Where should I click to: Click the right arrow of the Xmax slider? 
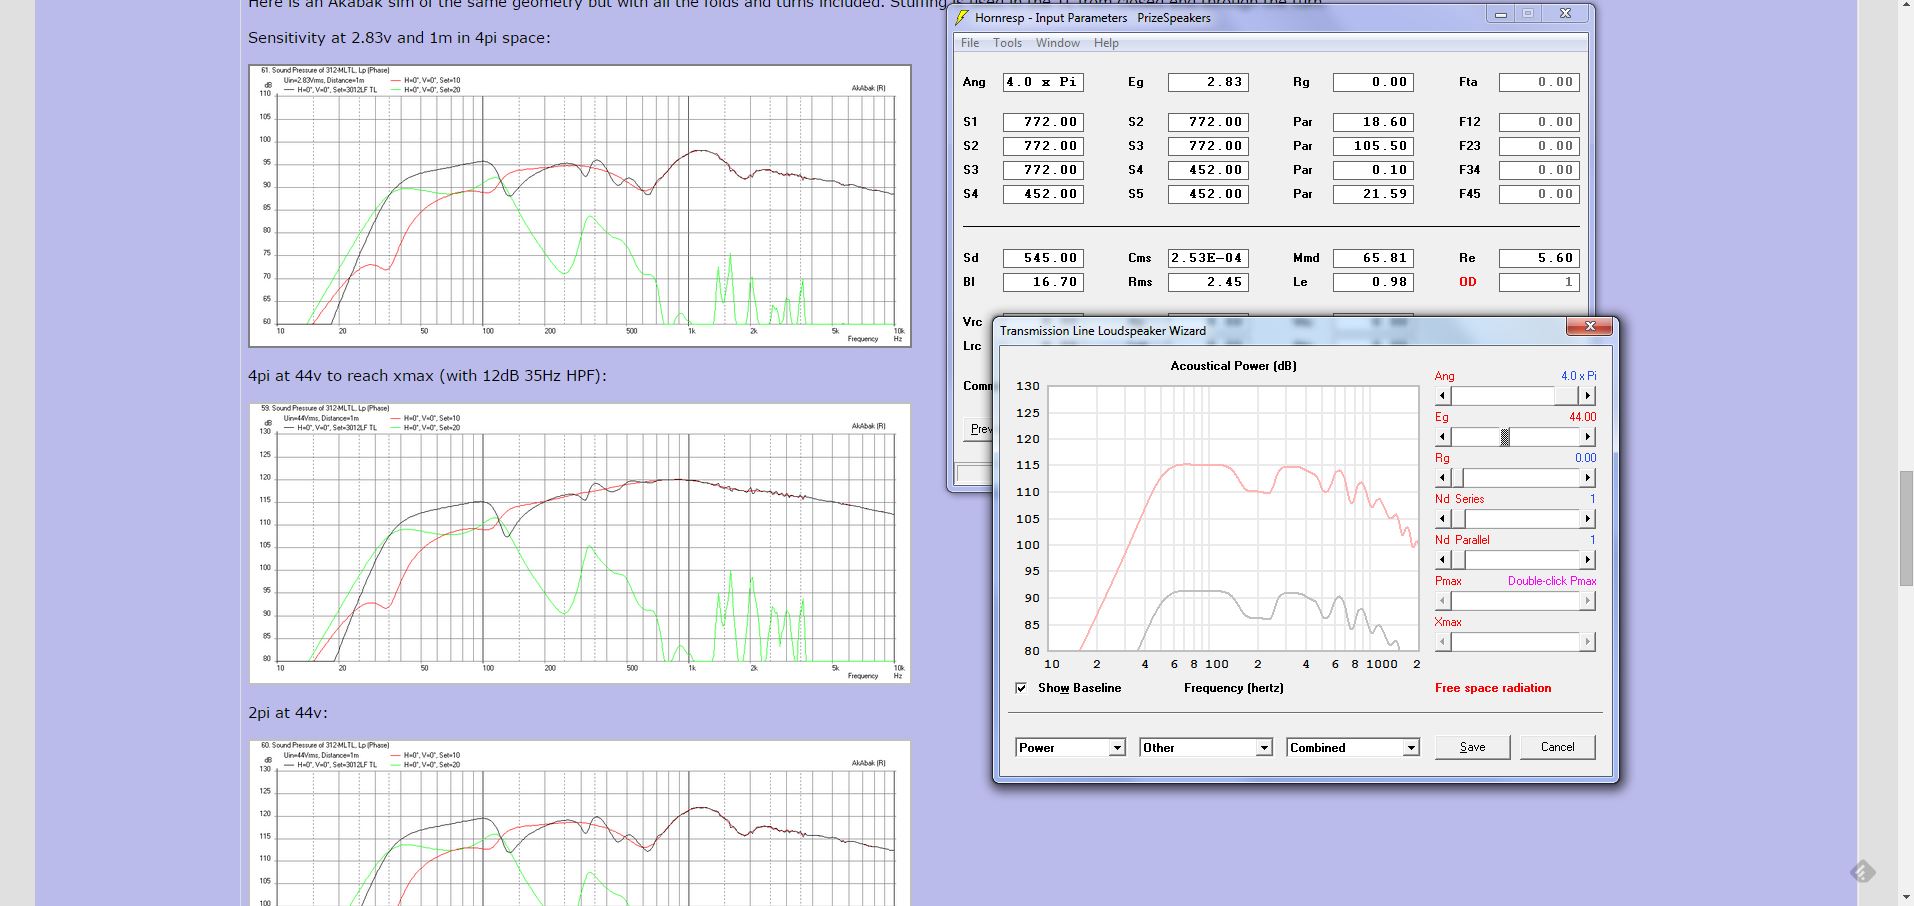pos(1587,642)
